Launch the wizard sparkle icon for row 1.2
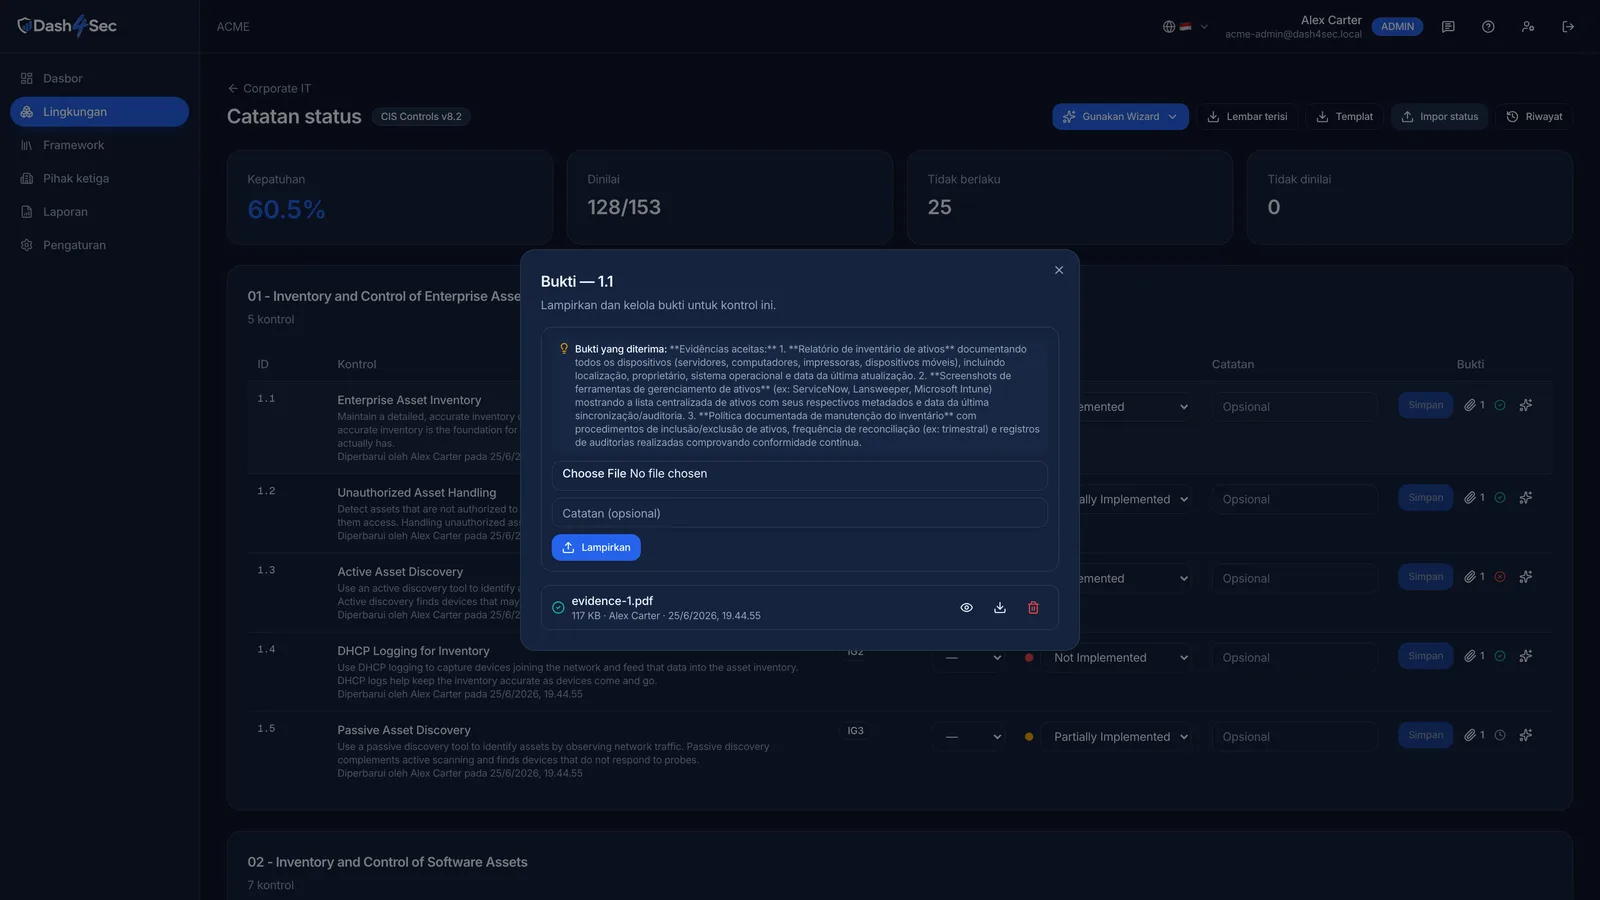 pyautogui.click(x=1526, y=498)
